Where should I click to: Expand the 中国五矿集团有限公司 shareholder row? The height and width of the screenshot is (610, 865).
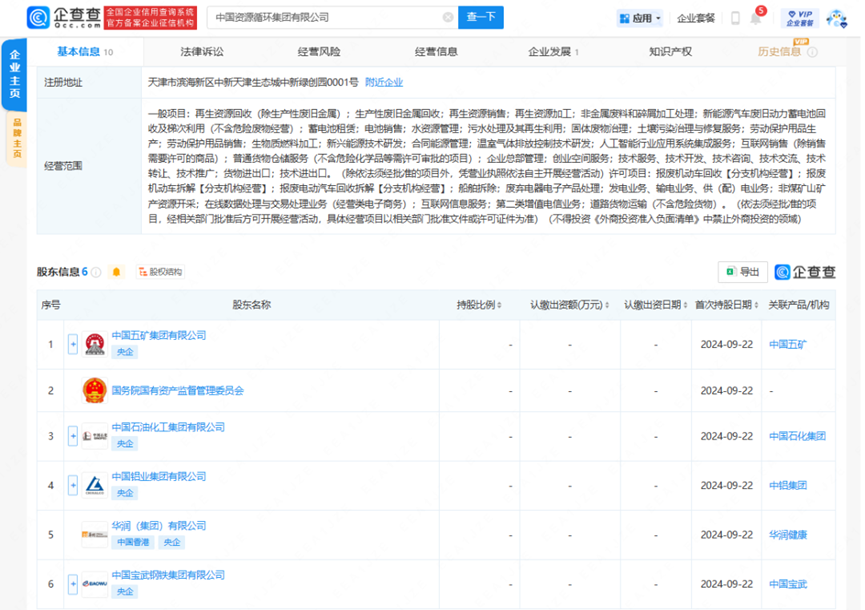pyautogui.click(x=73, y=344)
